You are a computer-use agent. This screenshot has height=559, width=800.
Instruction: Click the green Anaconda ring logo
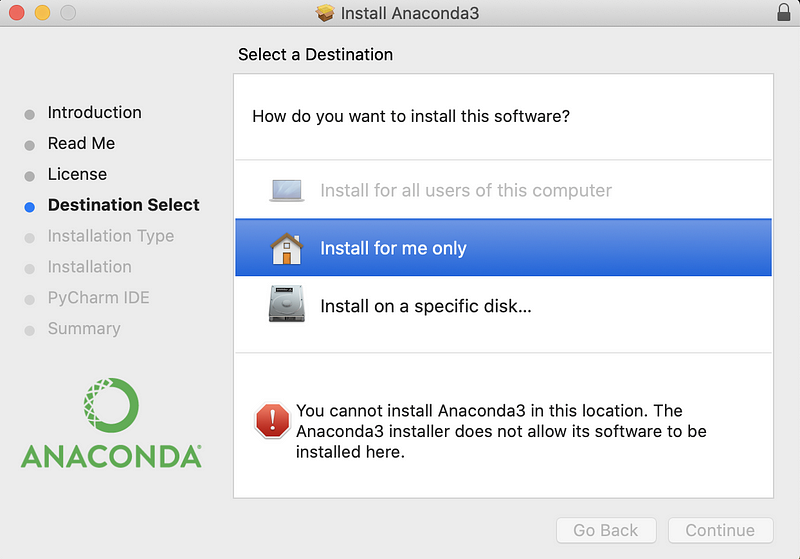111,404
